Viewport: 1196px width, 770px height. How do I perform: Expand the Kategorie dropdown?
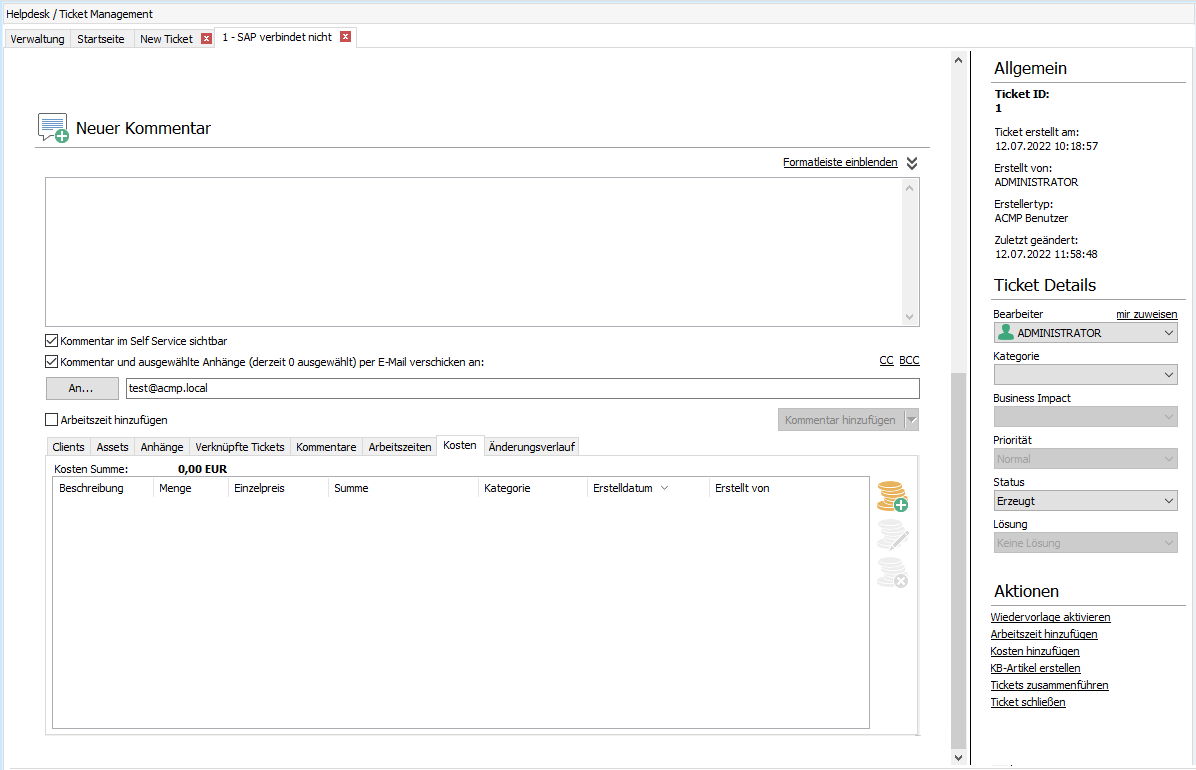click(1085, 375)
